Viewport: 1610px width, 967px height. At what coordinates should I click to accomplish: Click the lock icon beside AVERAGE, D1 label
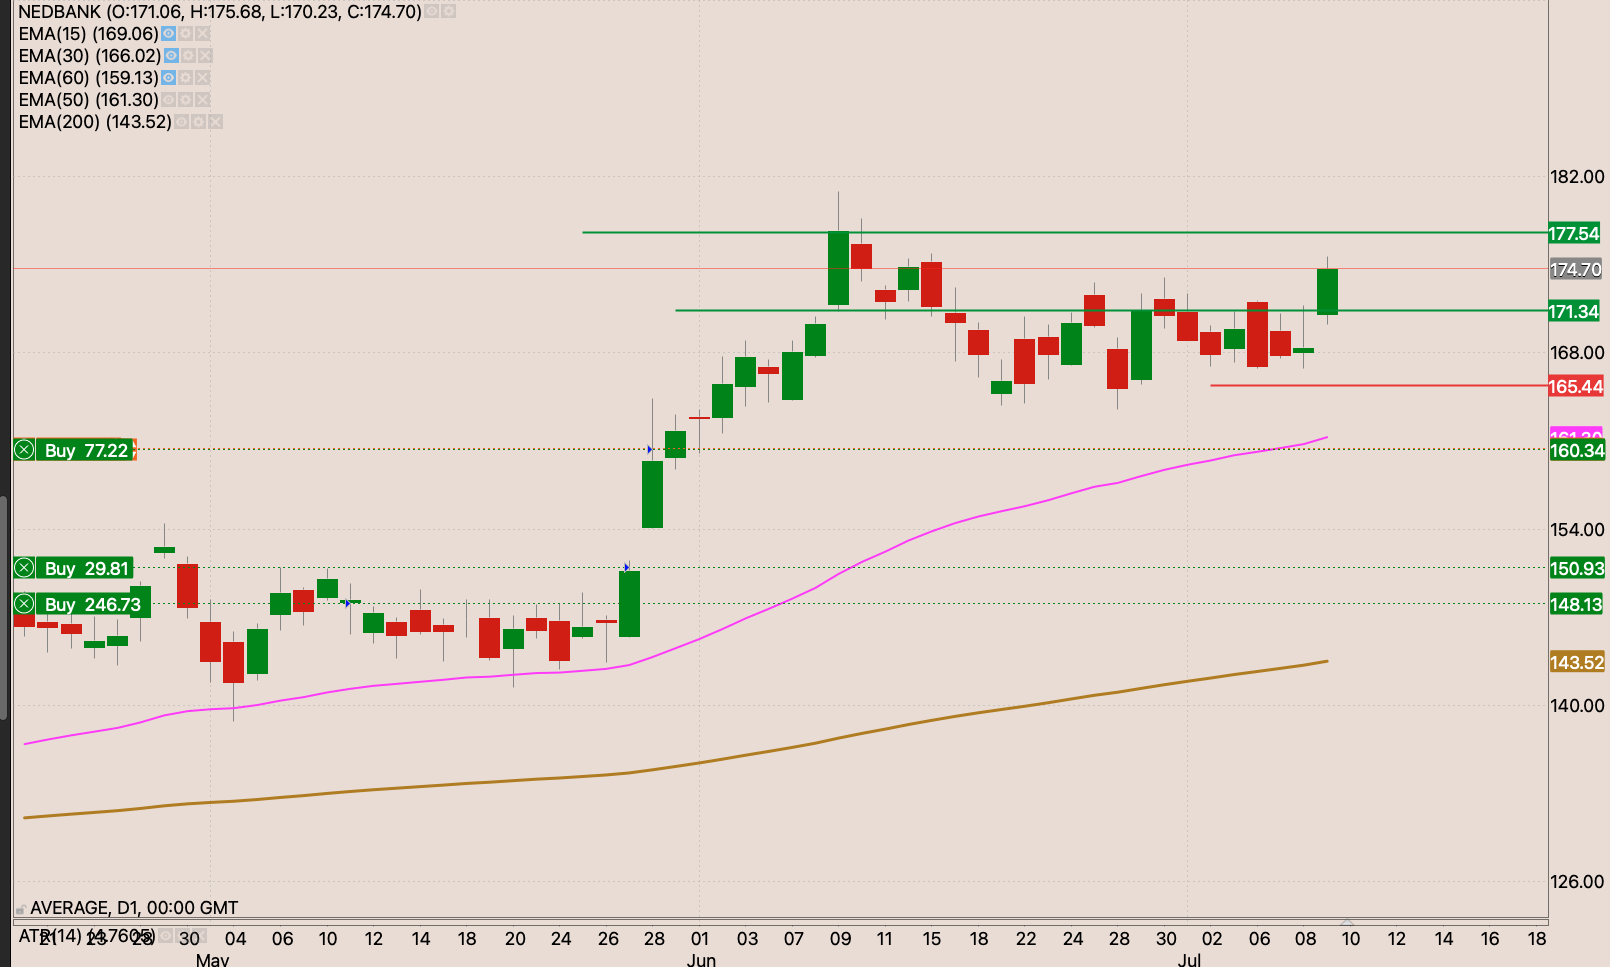[20, 909]
